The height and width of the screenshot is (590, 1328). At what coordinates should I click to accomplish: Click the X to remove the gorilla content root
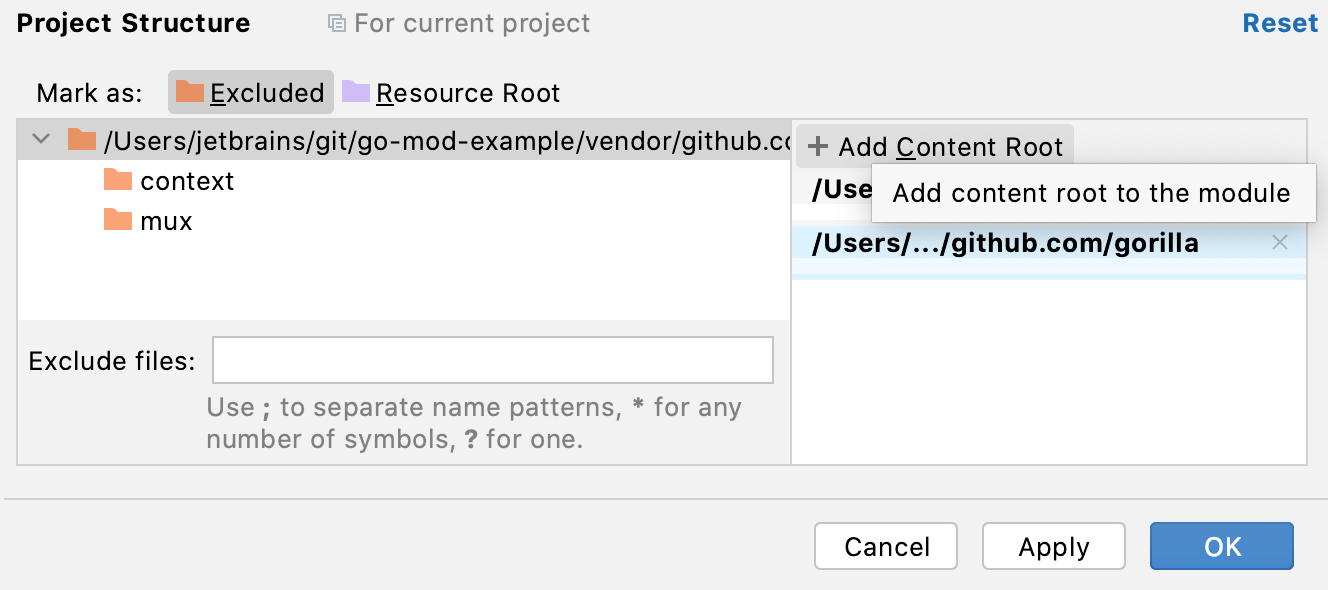1280,242
